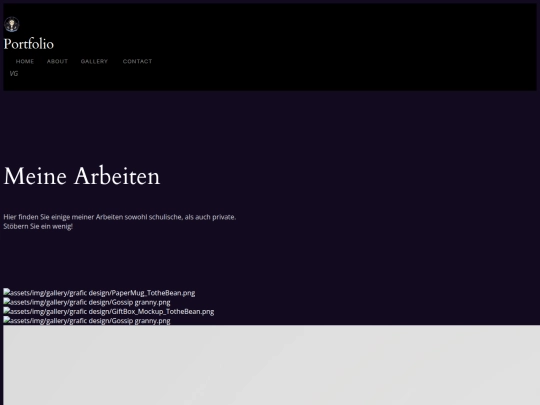The height and width of the screenshot is (405, 540).
Task: Open the CONTACT menu item
Action: coord(137,61)
